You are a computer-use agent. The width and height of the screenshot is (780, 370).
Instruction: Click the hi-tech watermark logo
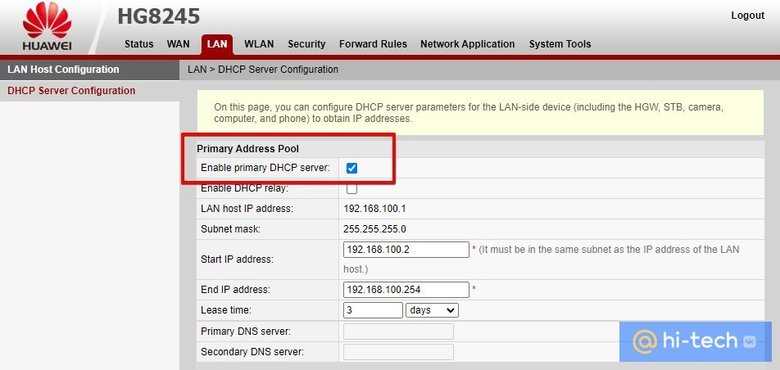[x=695, y=341]
